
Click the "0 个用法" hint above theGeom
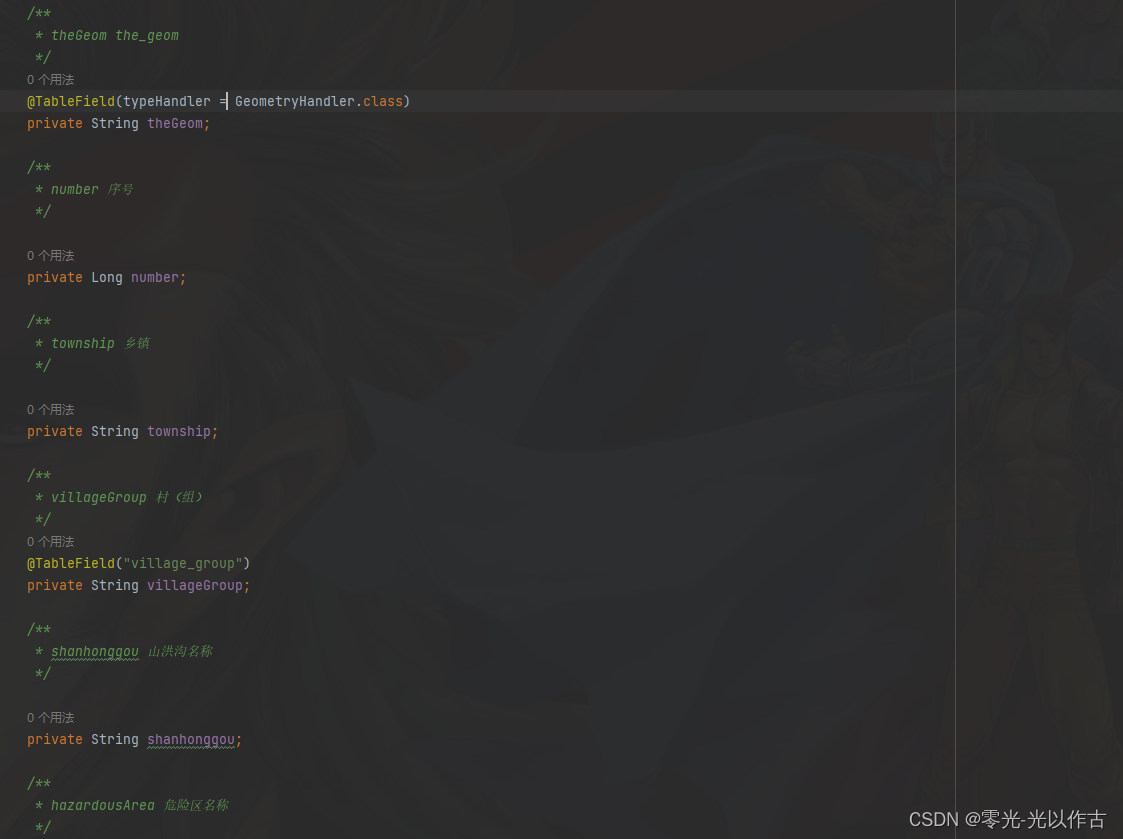50,79
